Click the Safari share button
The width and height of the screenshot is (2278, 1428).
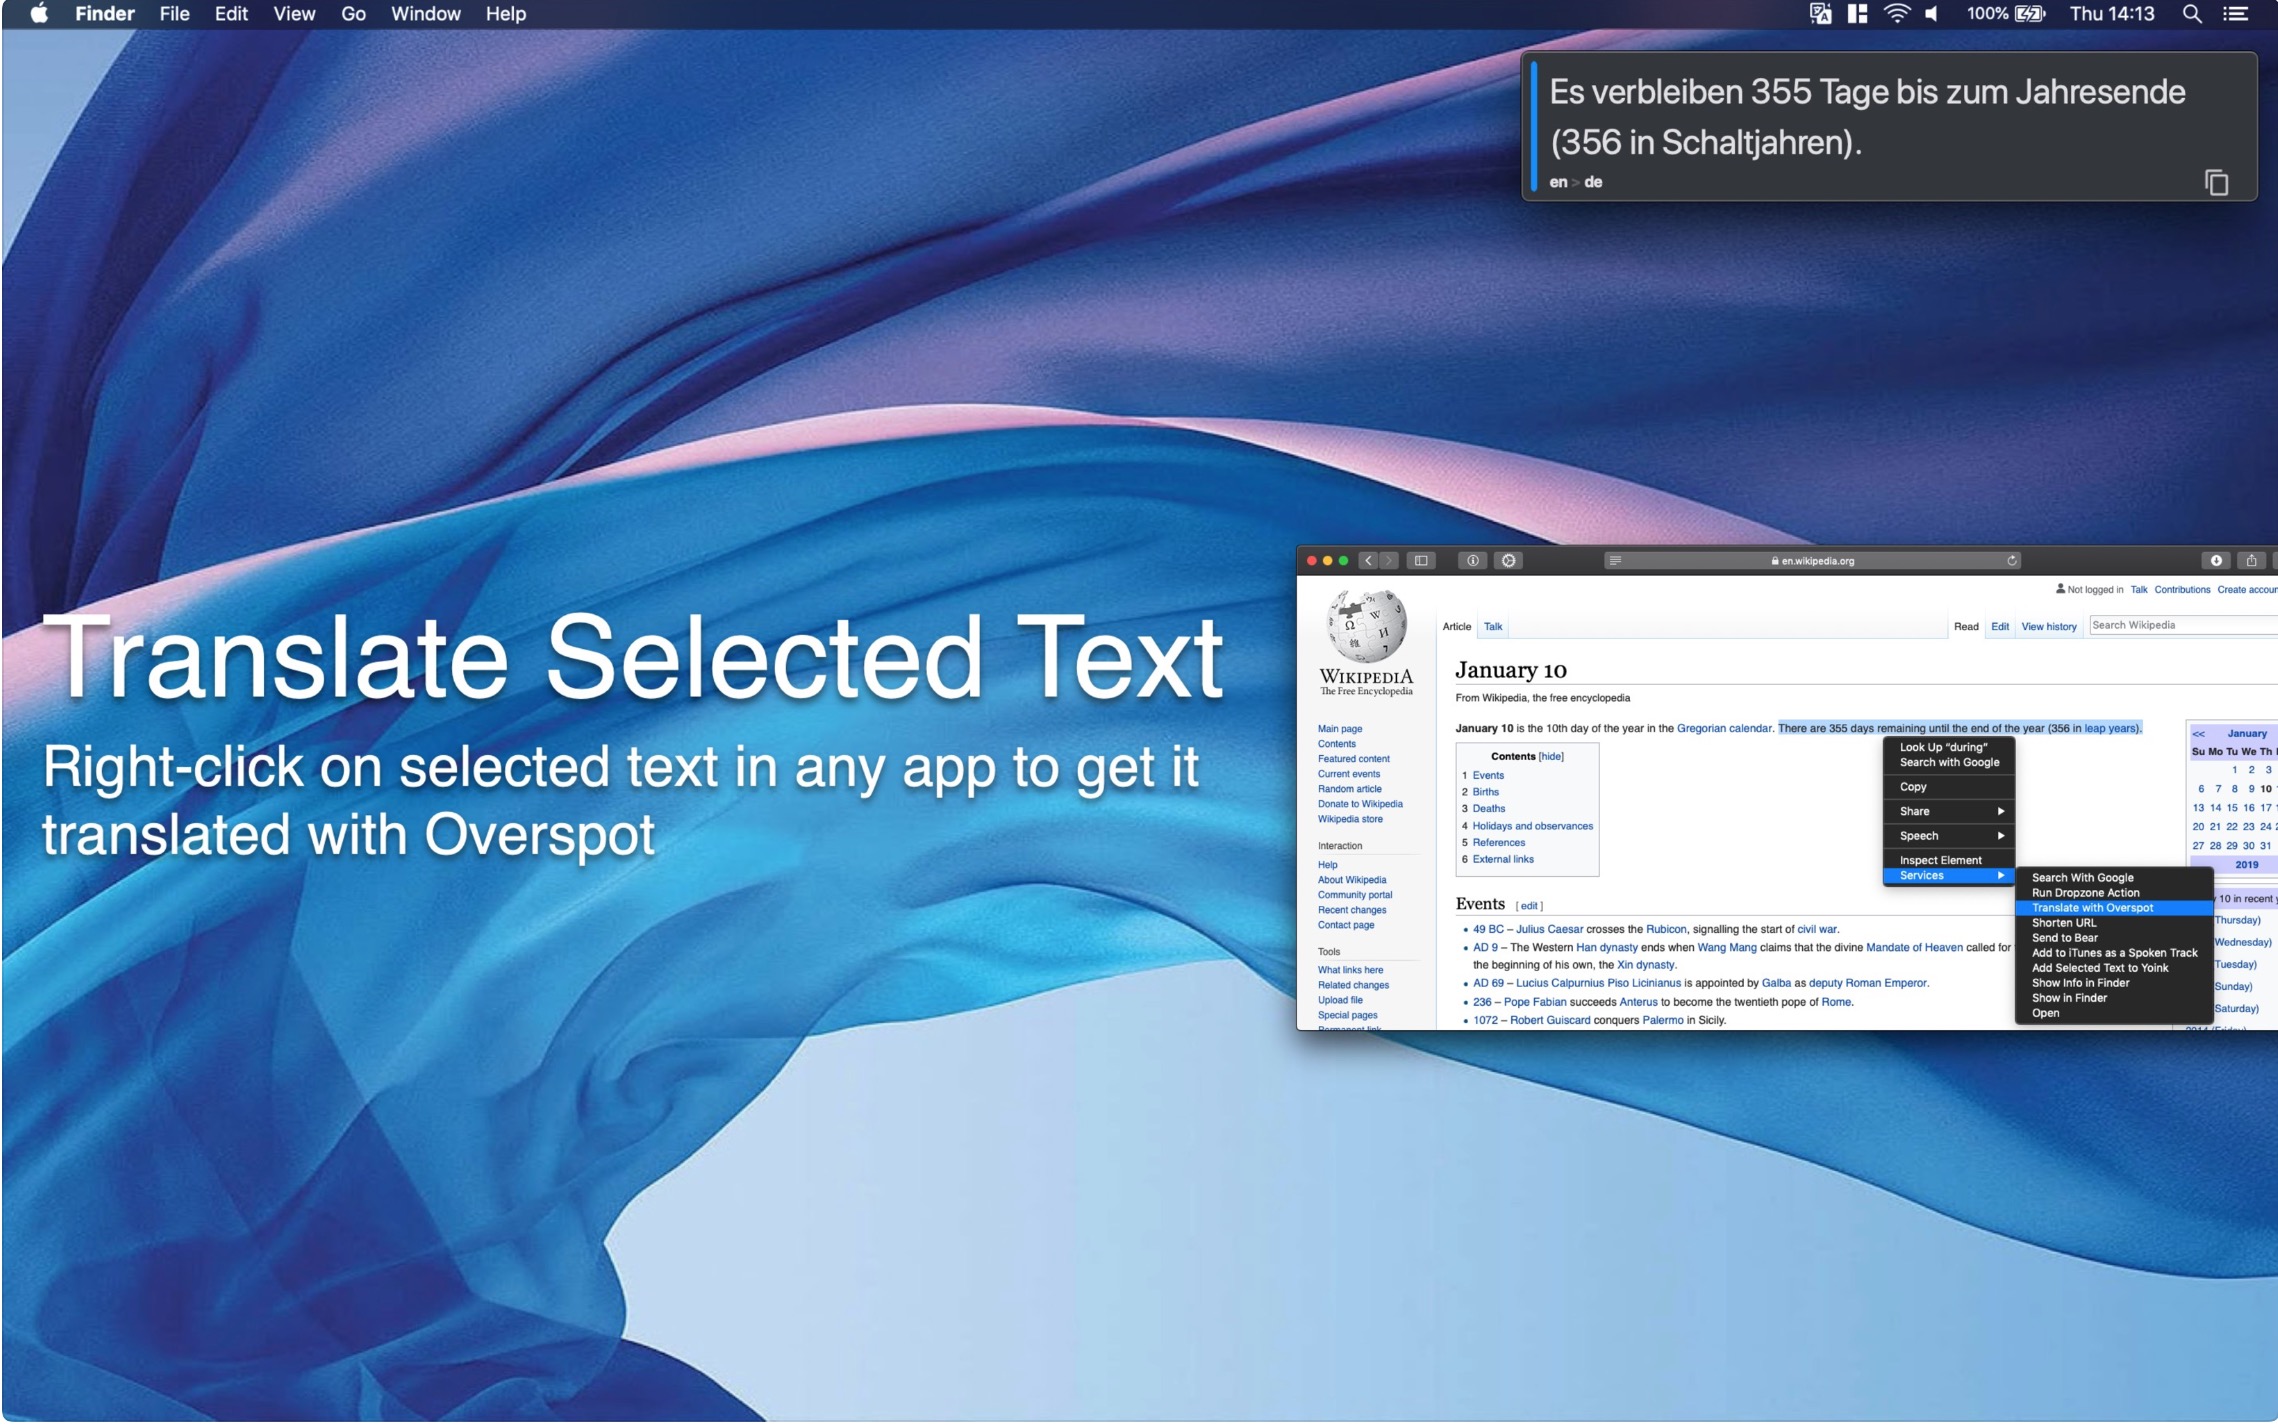(2250, 561)
